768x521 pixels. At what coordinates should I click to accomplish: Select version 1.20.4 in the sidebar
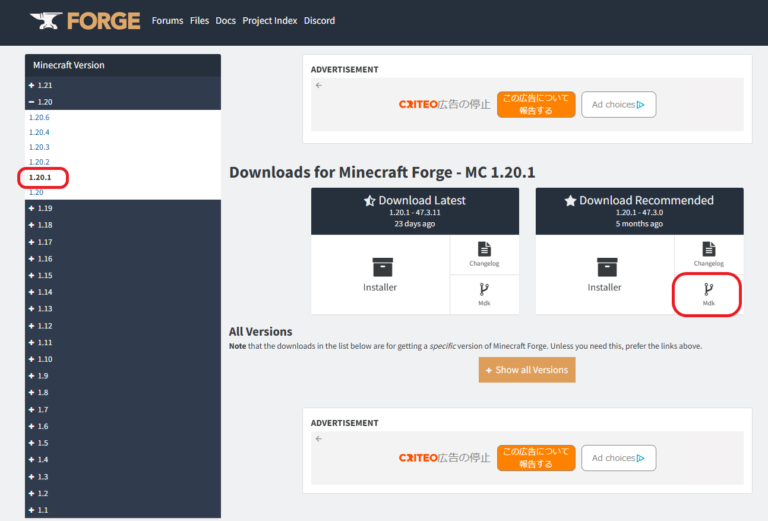[39, 132]
